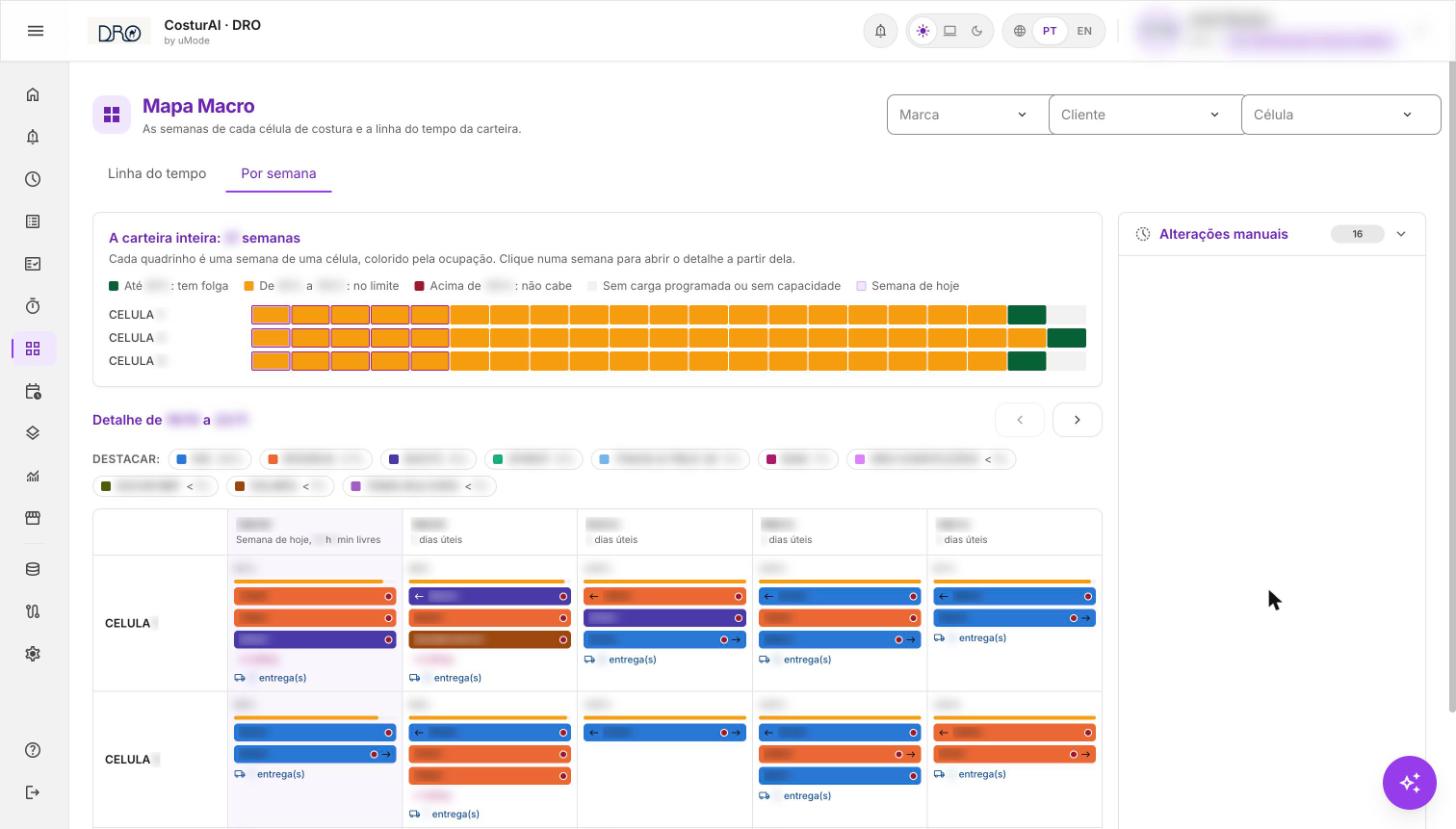1456x829 pixels.
Task: Open the bell alerts icon in sidebar
Action: point(33,137)
